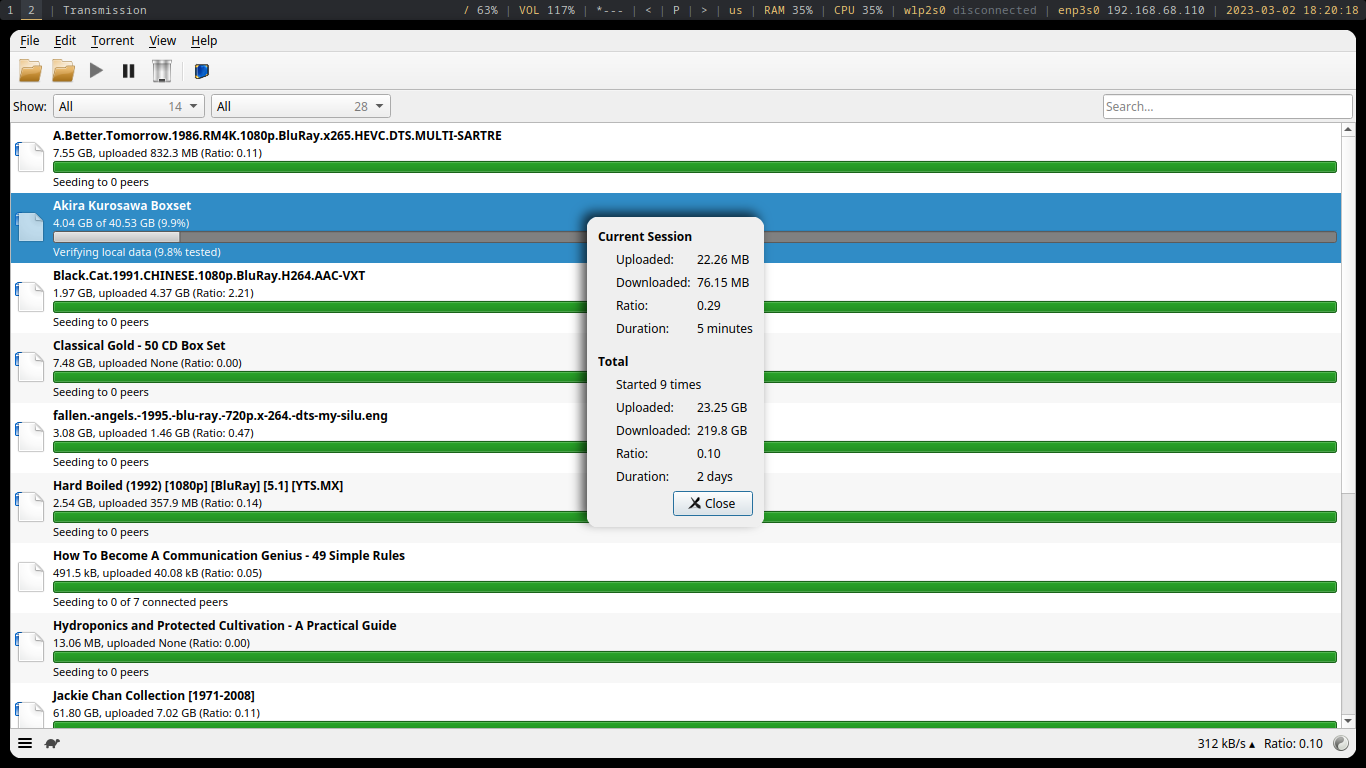
Task: Click the "Current Session" heading in dialog
Action: [x=645, y=237]
